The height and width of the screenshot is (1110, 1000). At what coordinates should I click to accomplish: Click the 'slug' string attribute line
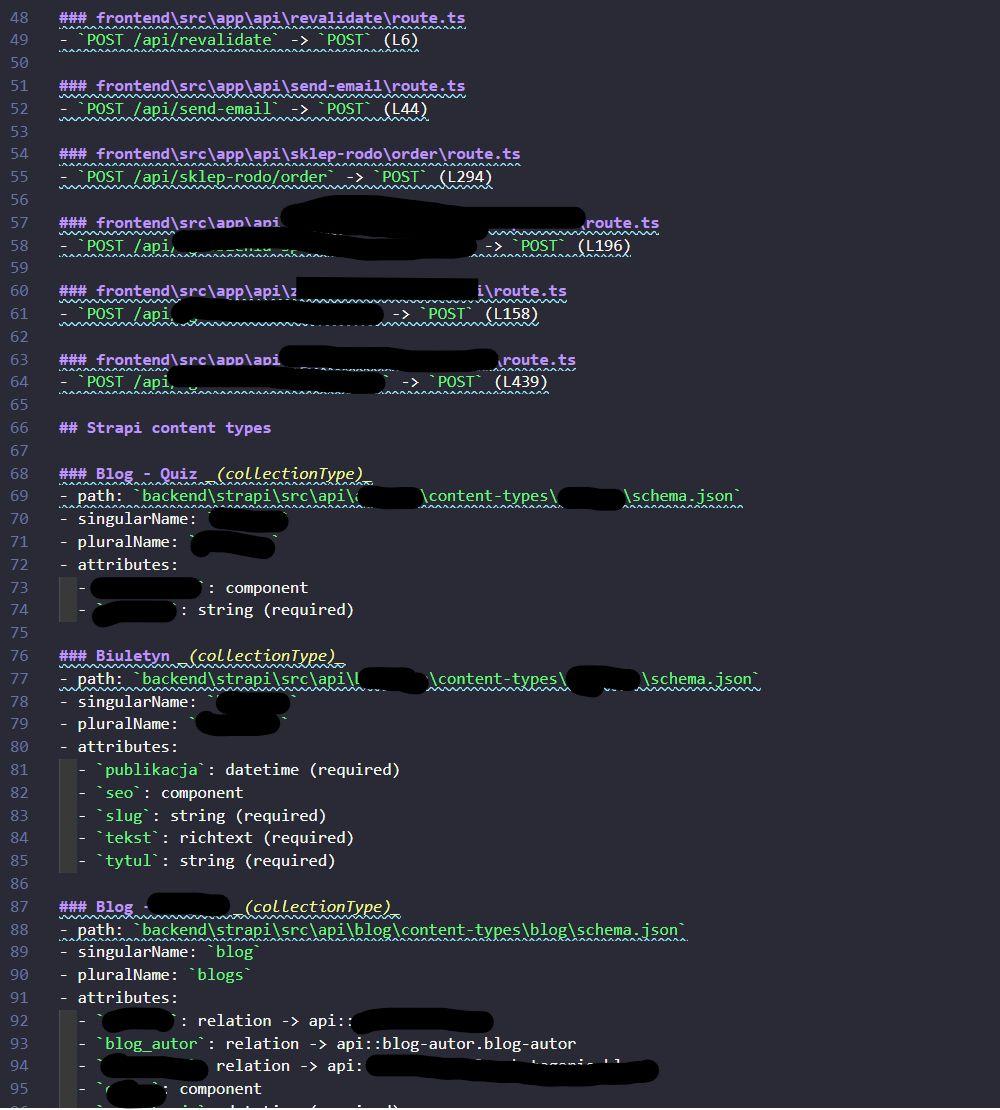pyautogui.click(x=202, y=816)
